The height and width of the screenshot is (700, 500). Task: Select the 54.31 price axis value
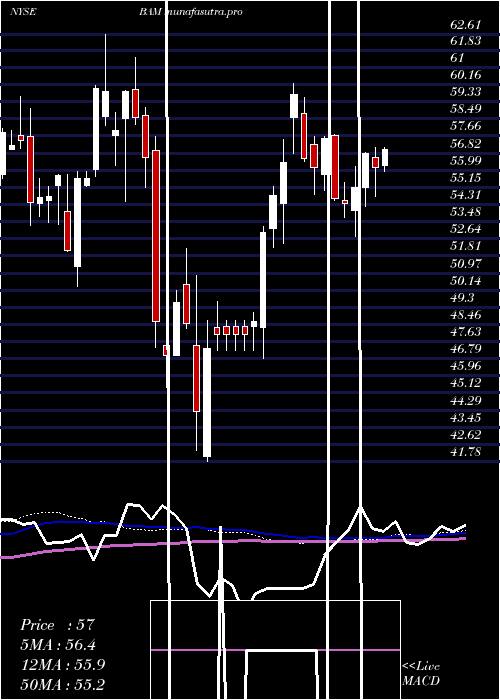466,195
